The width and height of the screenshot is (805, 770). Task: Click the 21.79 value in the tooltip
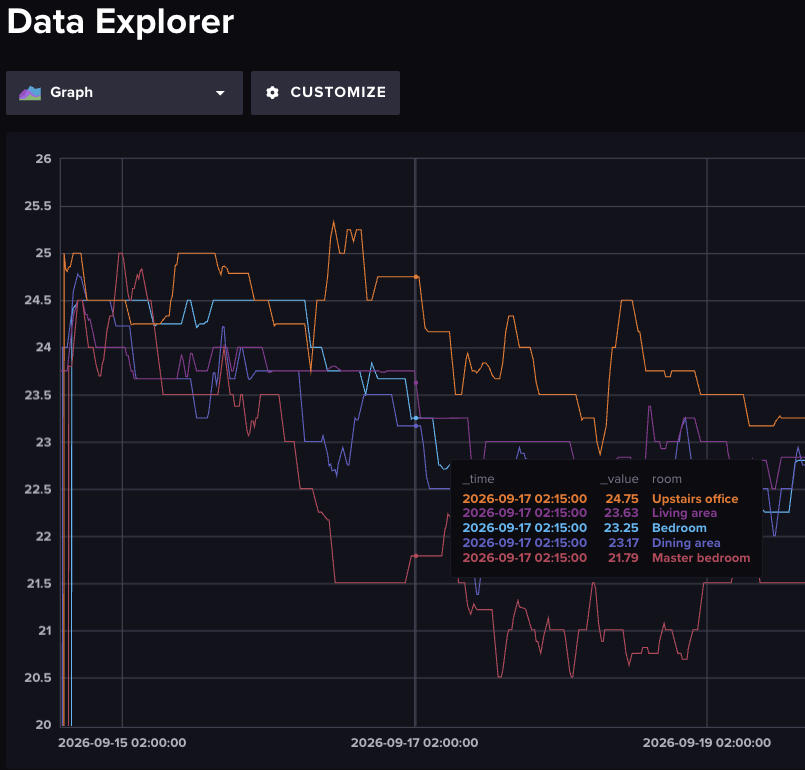coord(623,557)
